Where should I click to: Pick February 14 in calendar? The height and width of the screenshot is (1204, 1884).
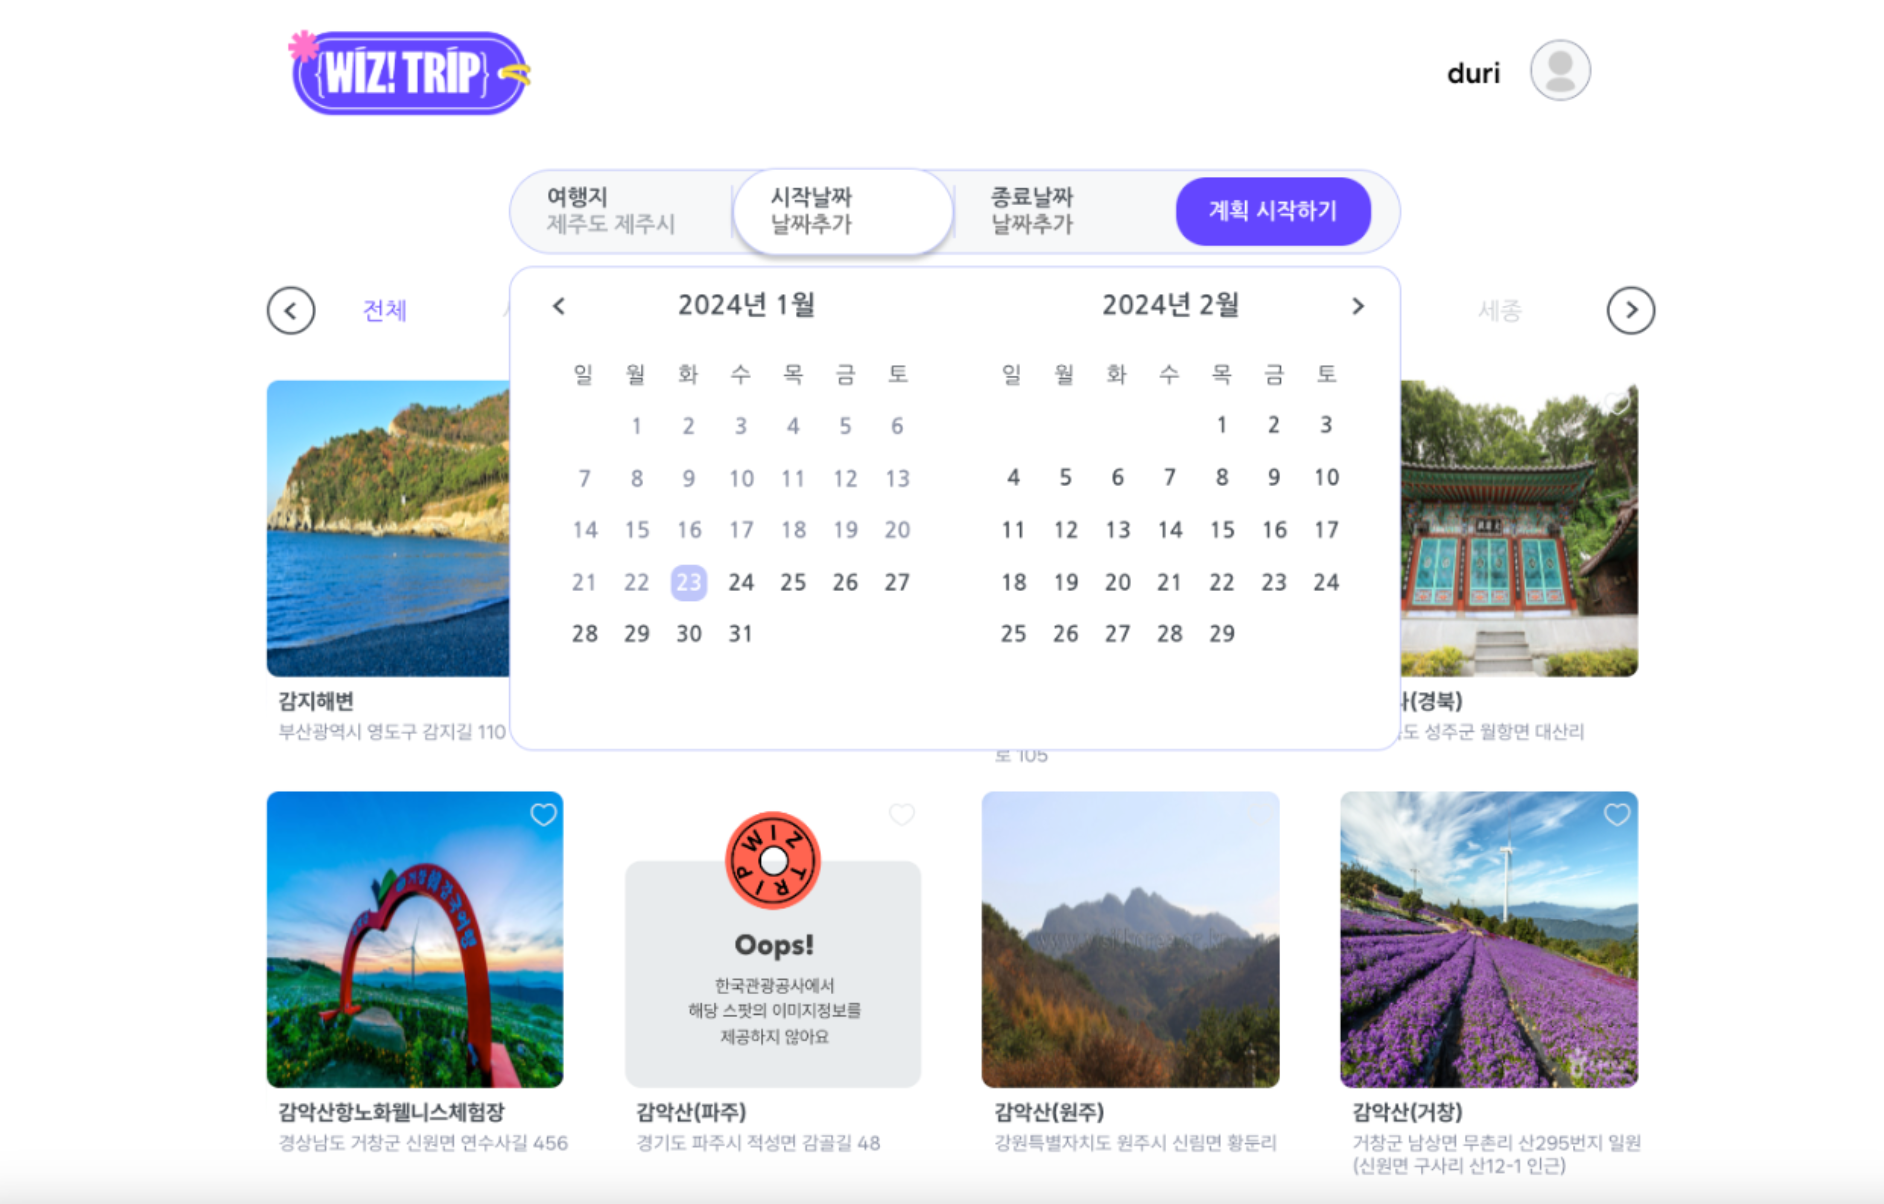(1169, 530)
